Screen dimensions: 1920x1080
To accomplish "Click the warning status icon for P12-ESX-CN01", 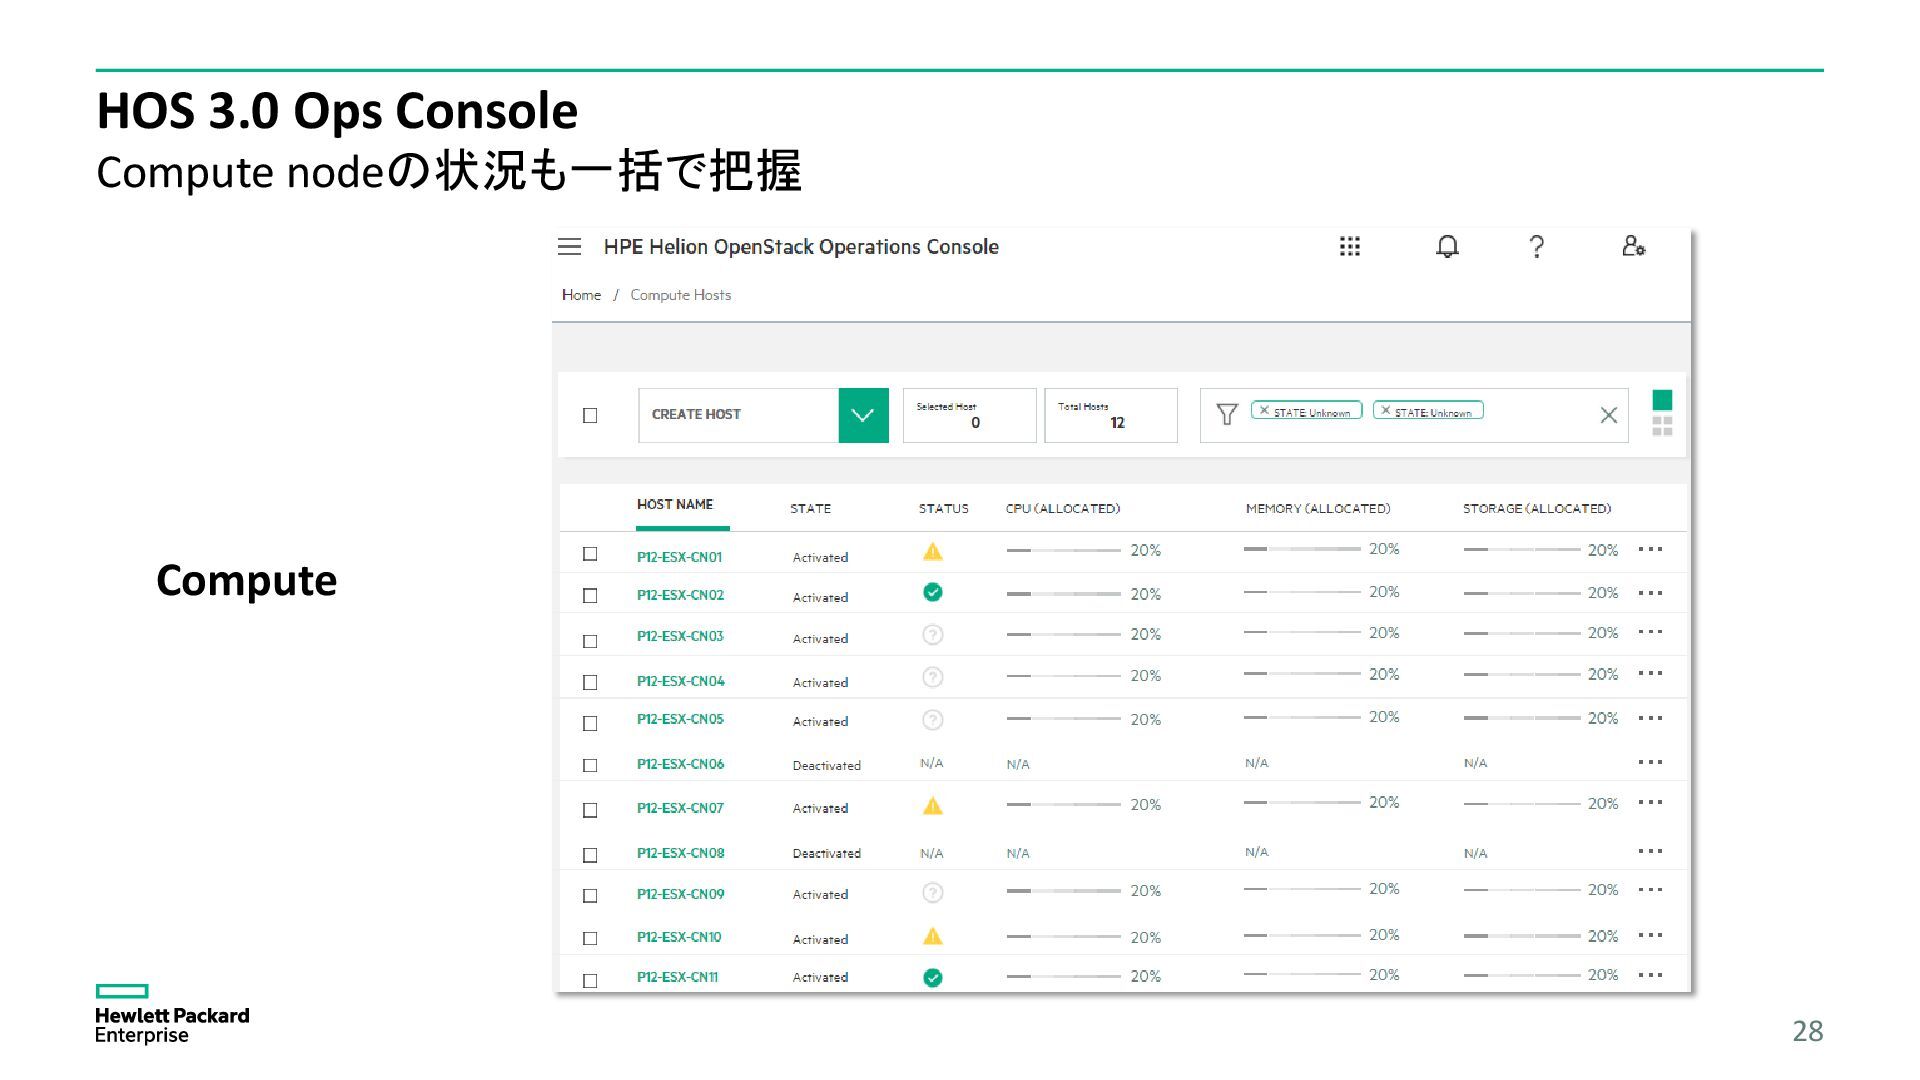I will tap(932, 551).
